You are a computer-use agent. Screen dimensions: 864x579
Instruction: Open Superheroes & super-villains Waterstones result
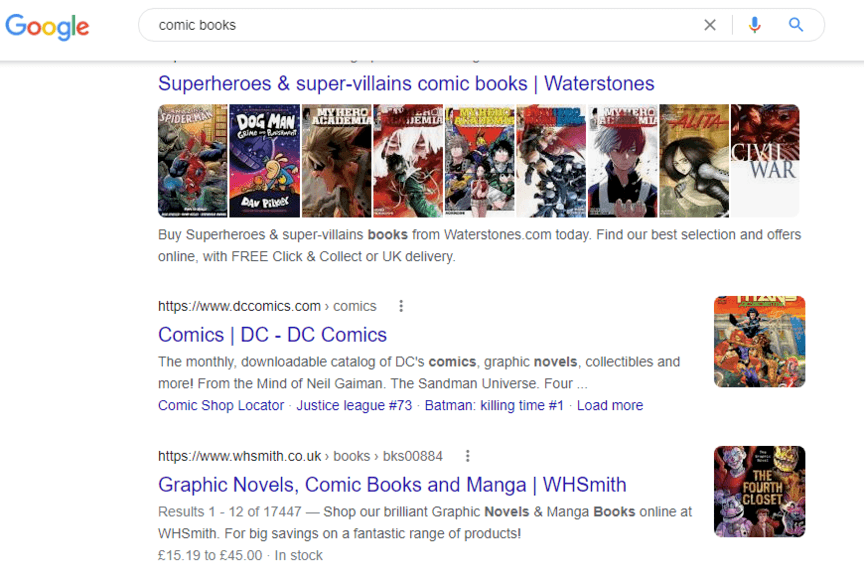(x=406, y=83)
